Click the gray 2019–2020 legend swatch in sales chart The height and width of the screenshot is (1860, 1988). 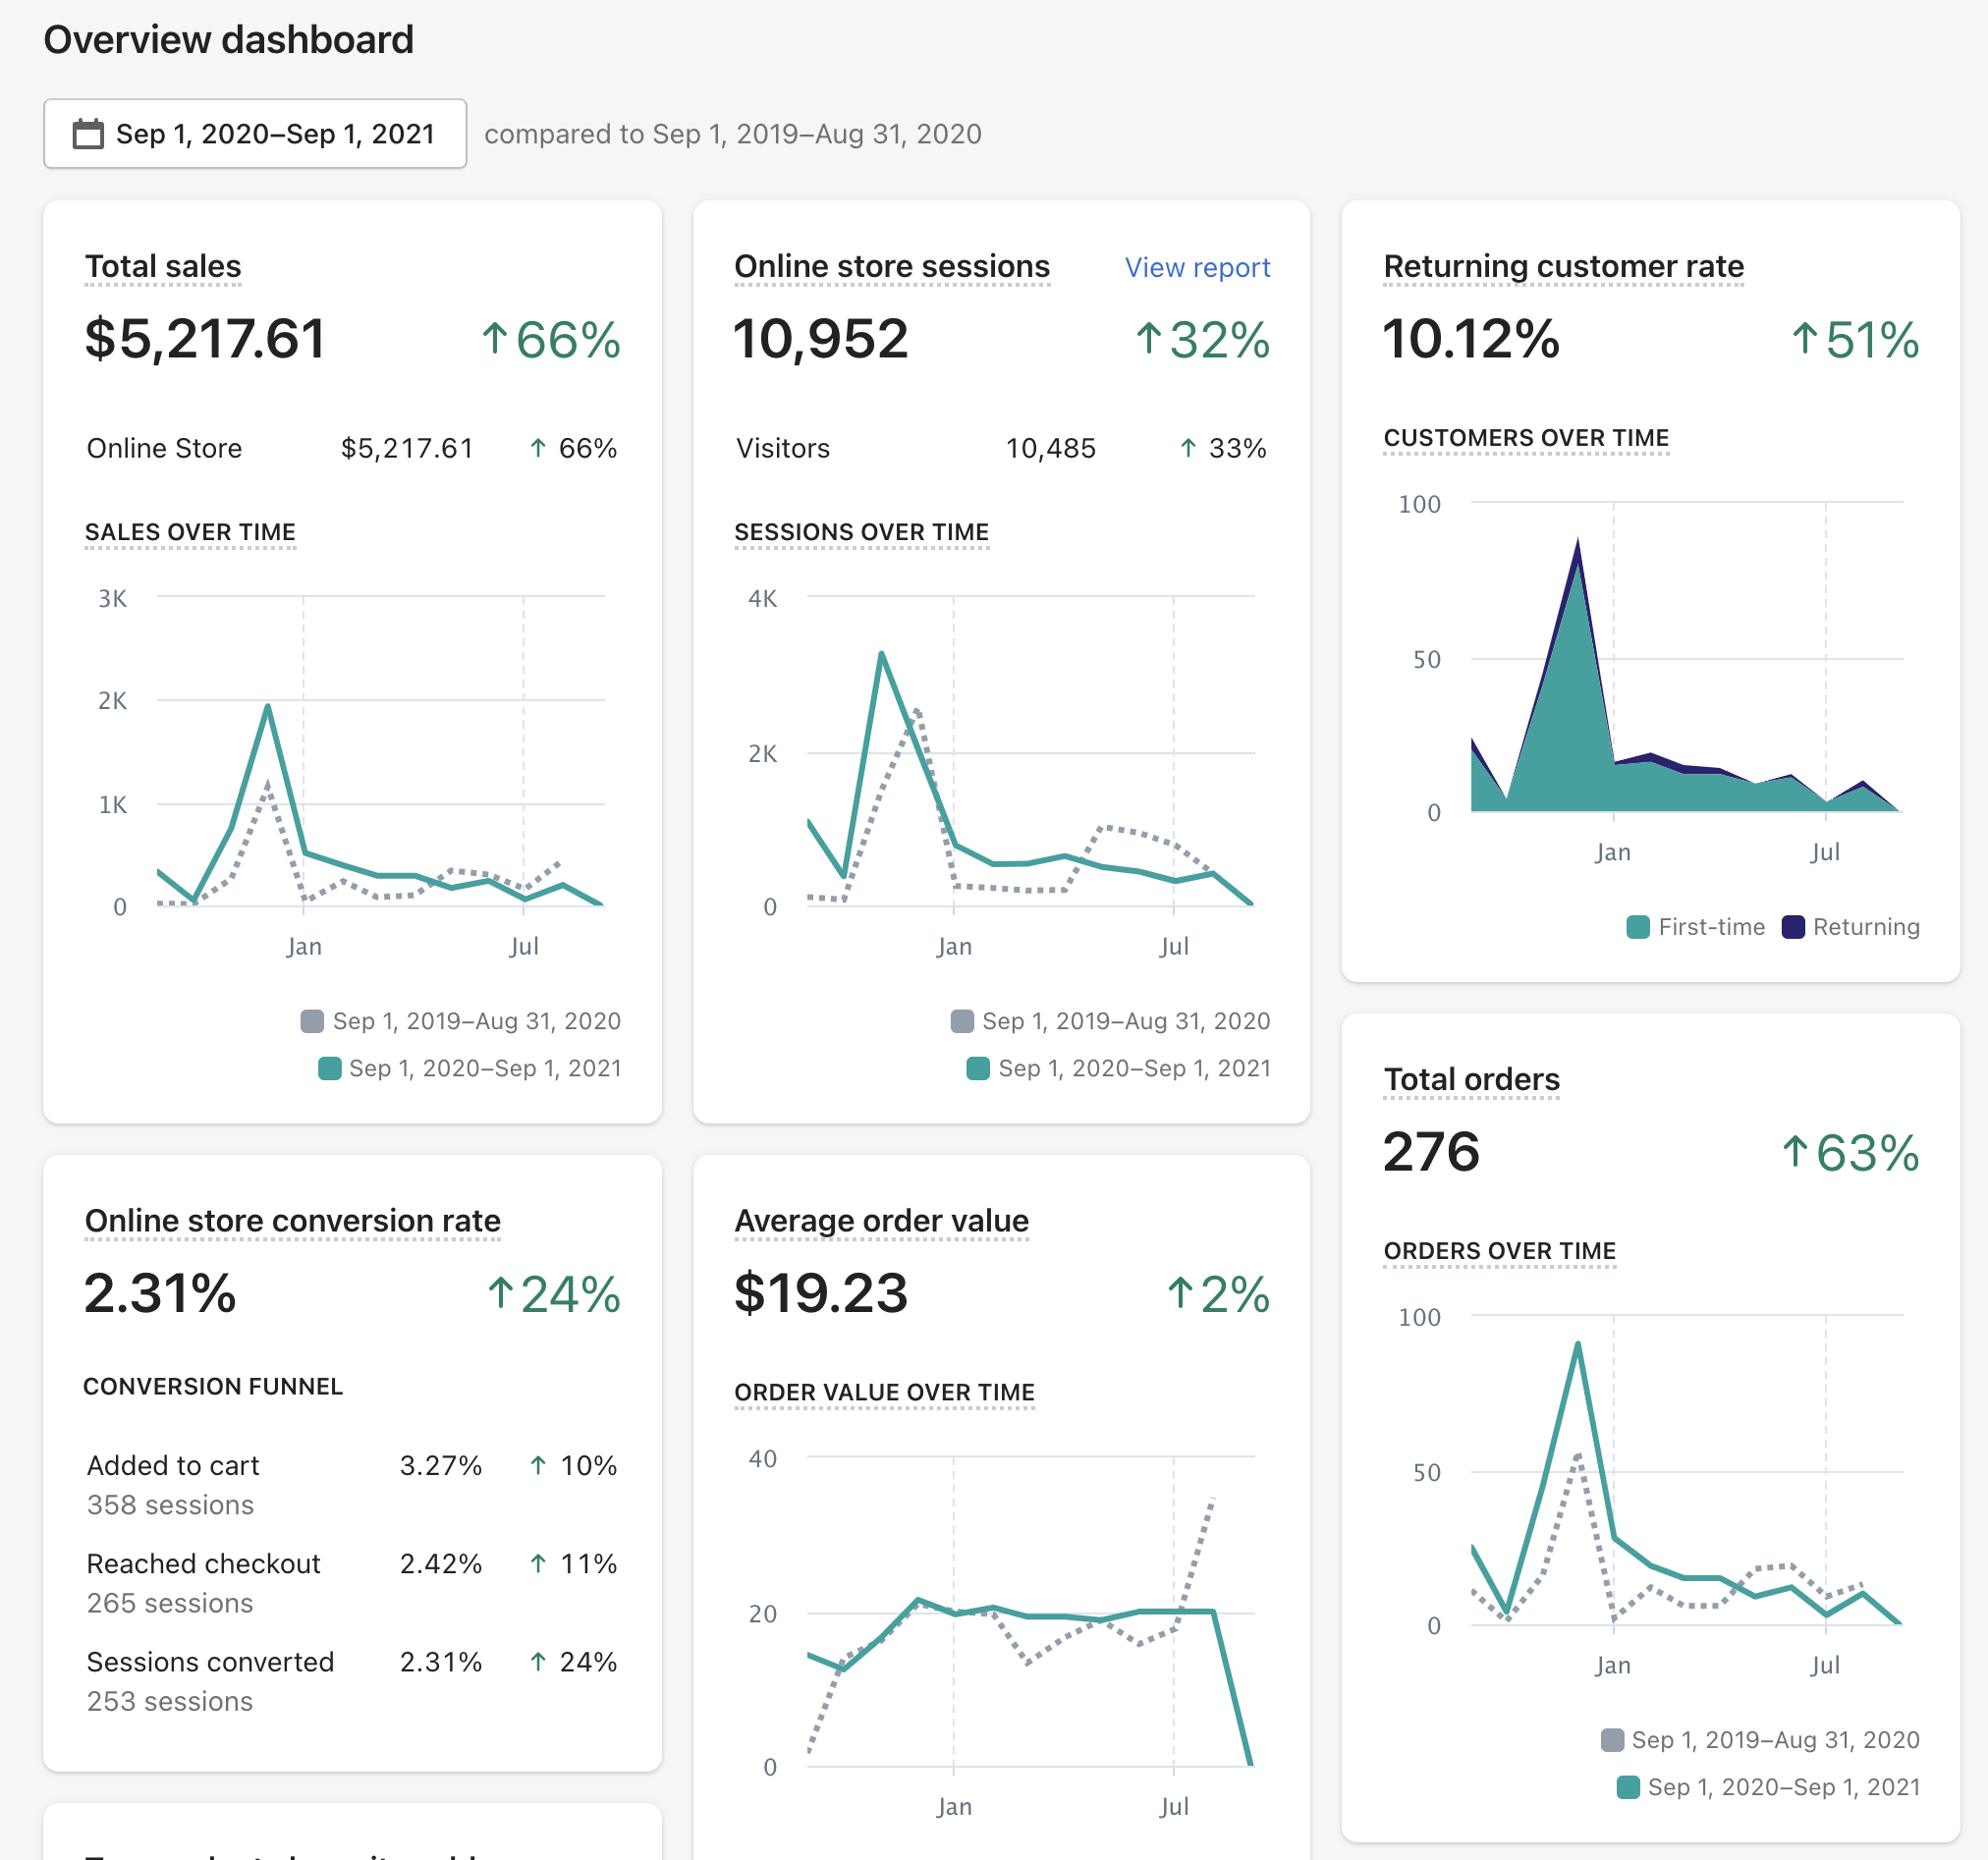312,1021
